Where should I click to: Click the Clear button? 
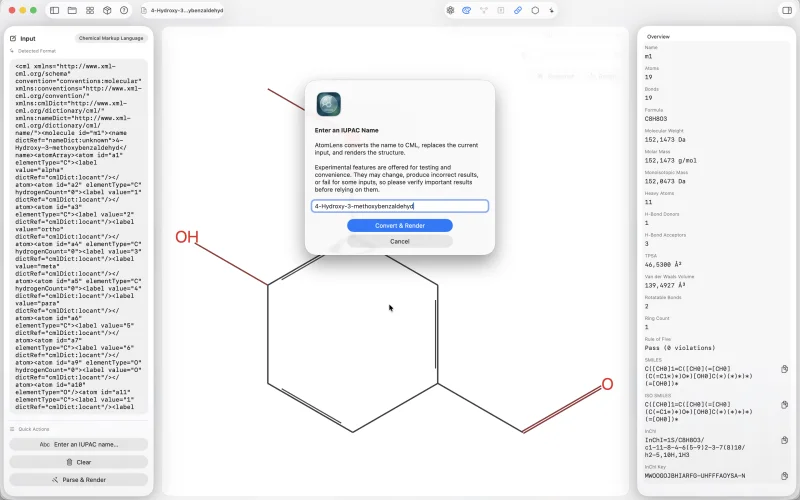[x=79, y=462]
